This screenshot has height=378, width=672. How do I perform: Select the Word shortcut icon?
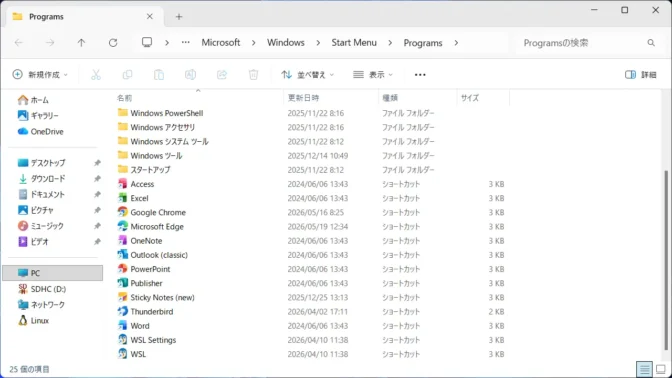123,325
